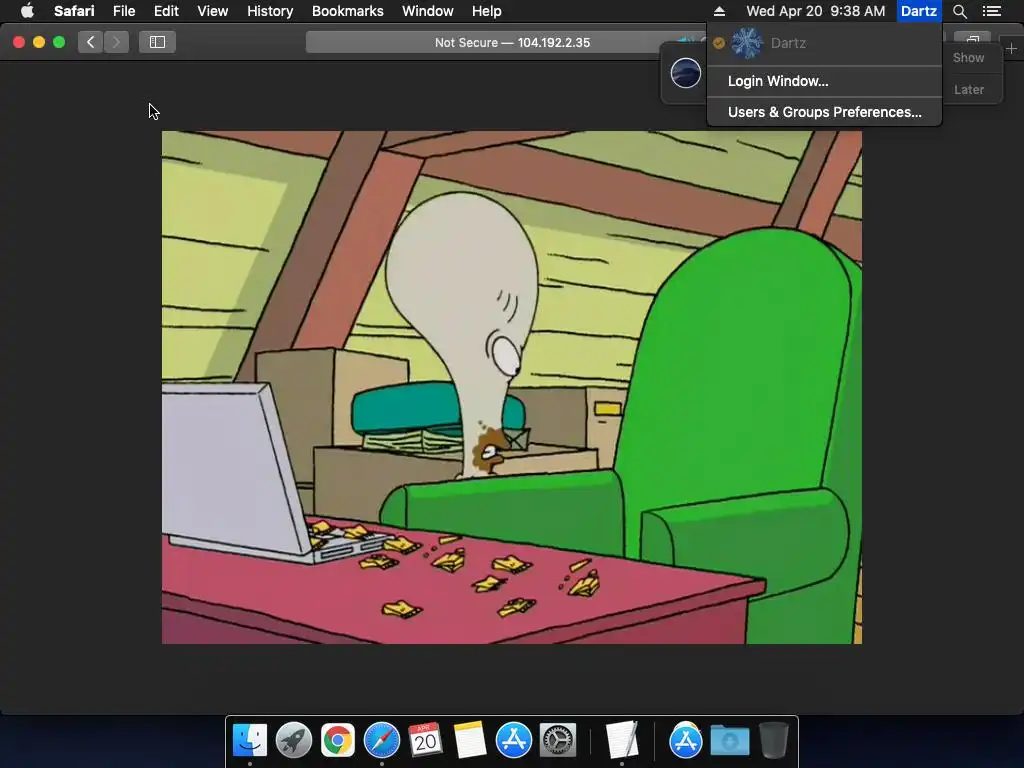Click the Safari address bar
This screenshot has width=1024, height=768.
pos(512,42)
